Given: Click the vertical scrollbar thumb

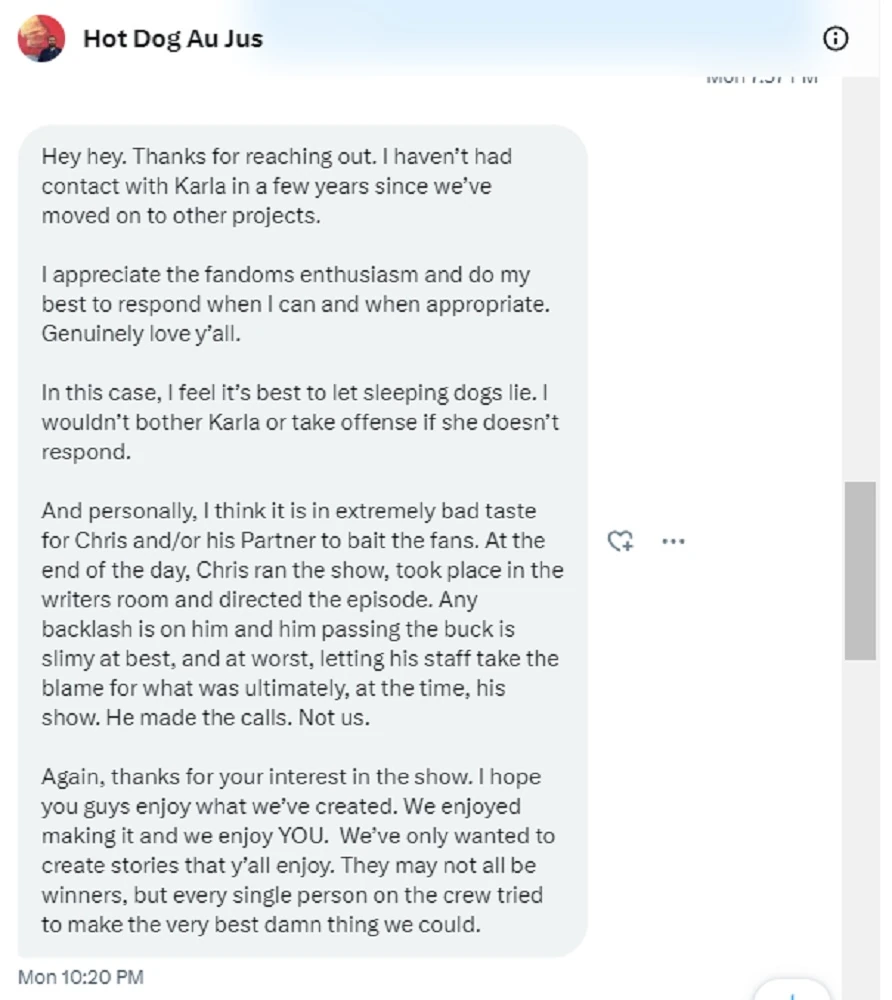Looking at the screenshot, I should 859,570.
